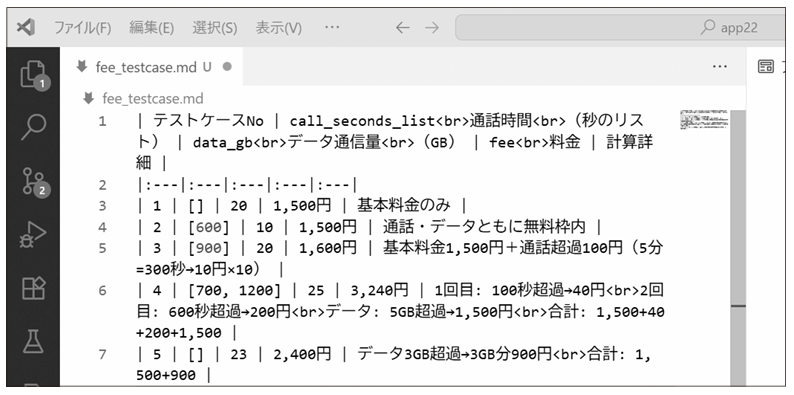Open the 表示(V) menu
Screen dimensions: 794x395
(x=279, y=28)
